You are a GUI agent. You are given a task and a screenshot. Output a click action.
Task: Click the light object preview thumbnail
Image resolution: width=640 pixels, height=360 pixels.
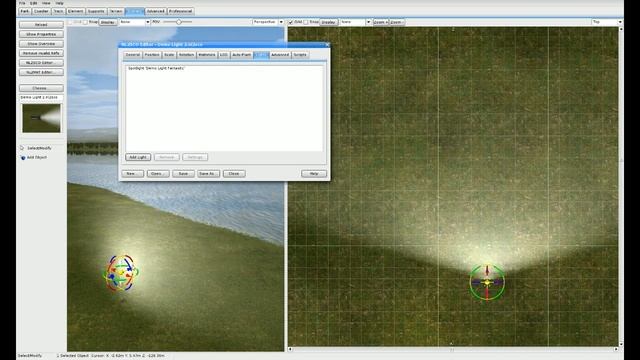click(x=41, y=118)
